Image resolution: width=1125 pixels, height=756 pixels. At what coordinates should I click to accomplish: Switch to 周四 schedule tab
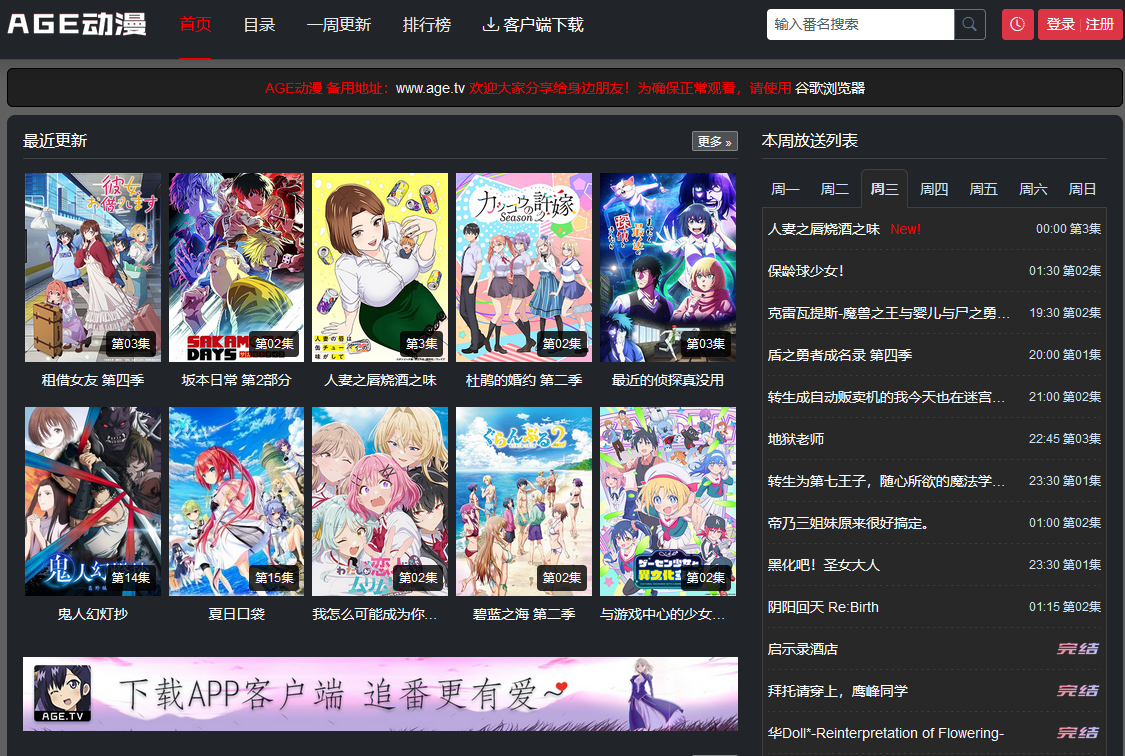(933, 189)
